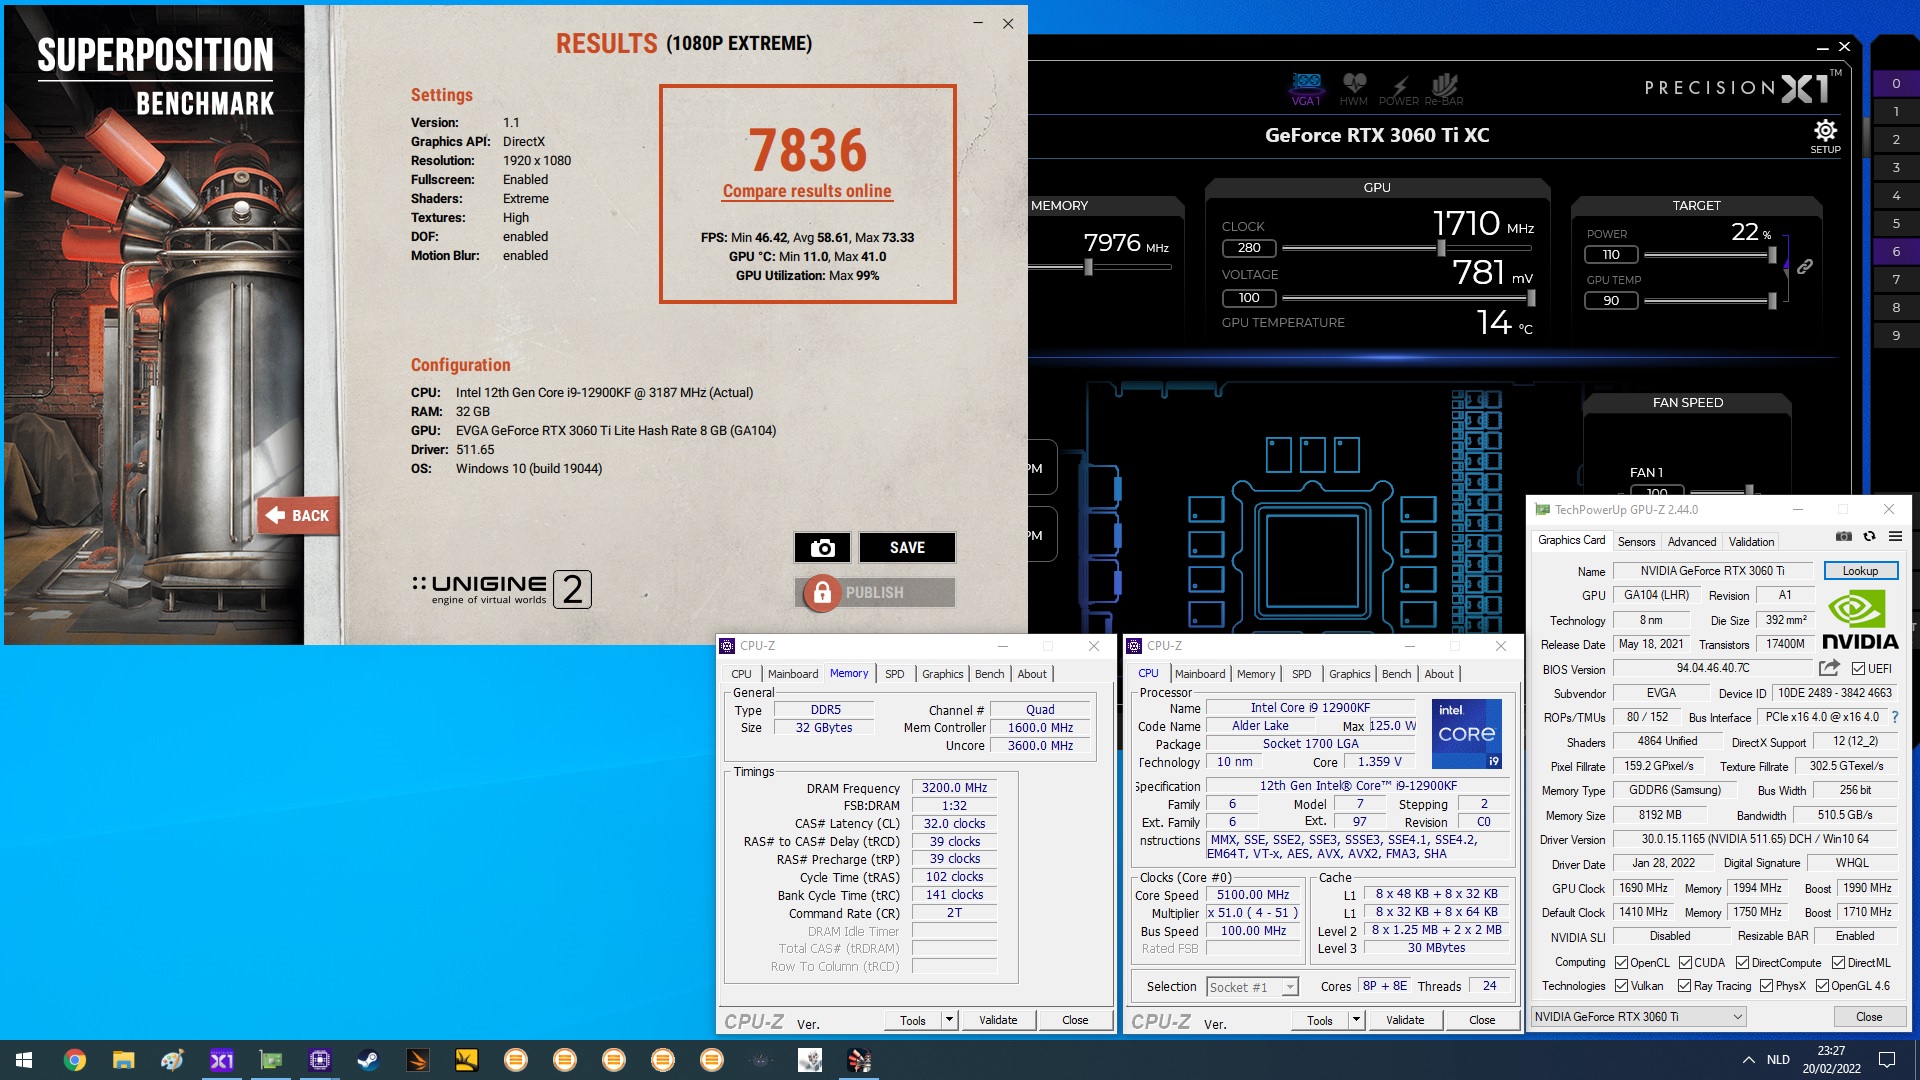Click Compare results online link

click(807, 191)
